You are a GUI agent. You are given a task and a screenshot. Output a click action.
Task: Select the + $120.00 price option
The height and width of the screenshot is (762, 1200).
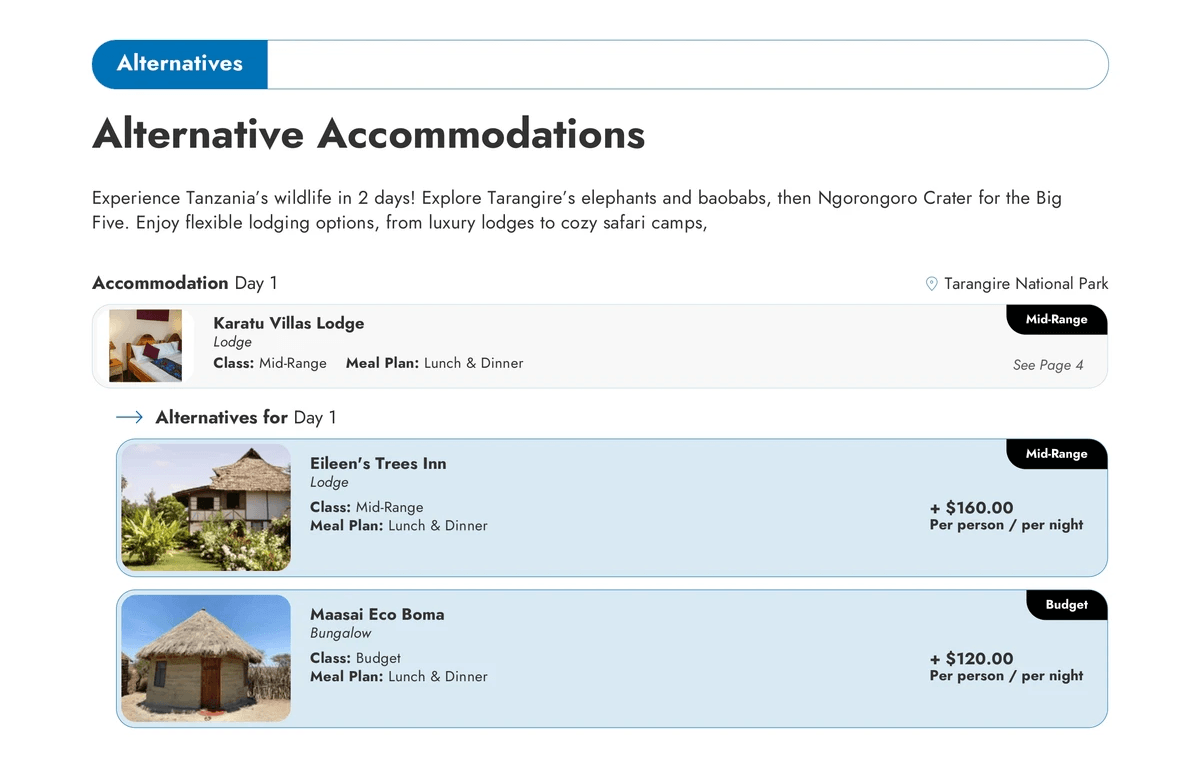(x=971, y=659)
